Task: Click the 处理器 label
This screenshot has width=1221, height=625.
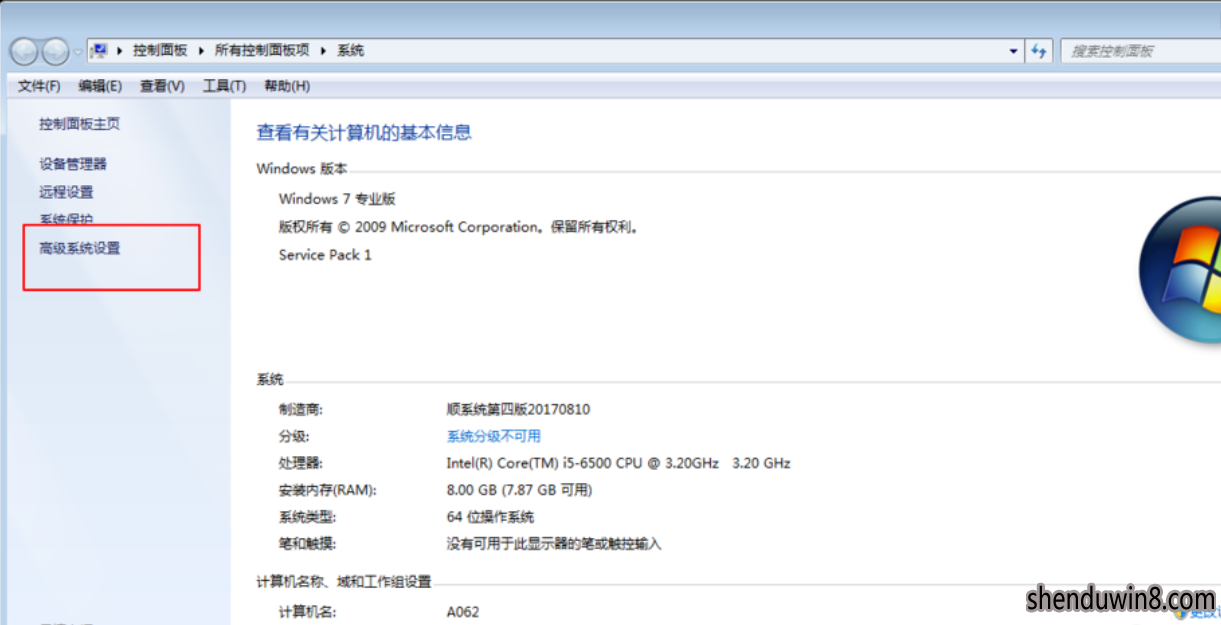Action: 301,463
